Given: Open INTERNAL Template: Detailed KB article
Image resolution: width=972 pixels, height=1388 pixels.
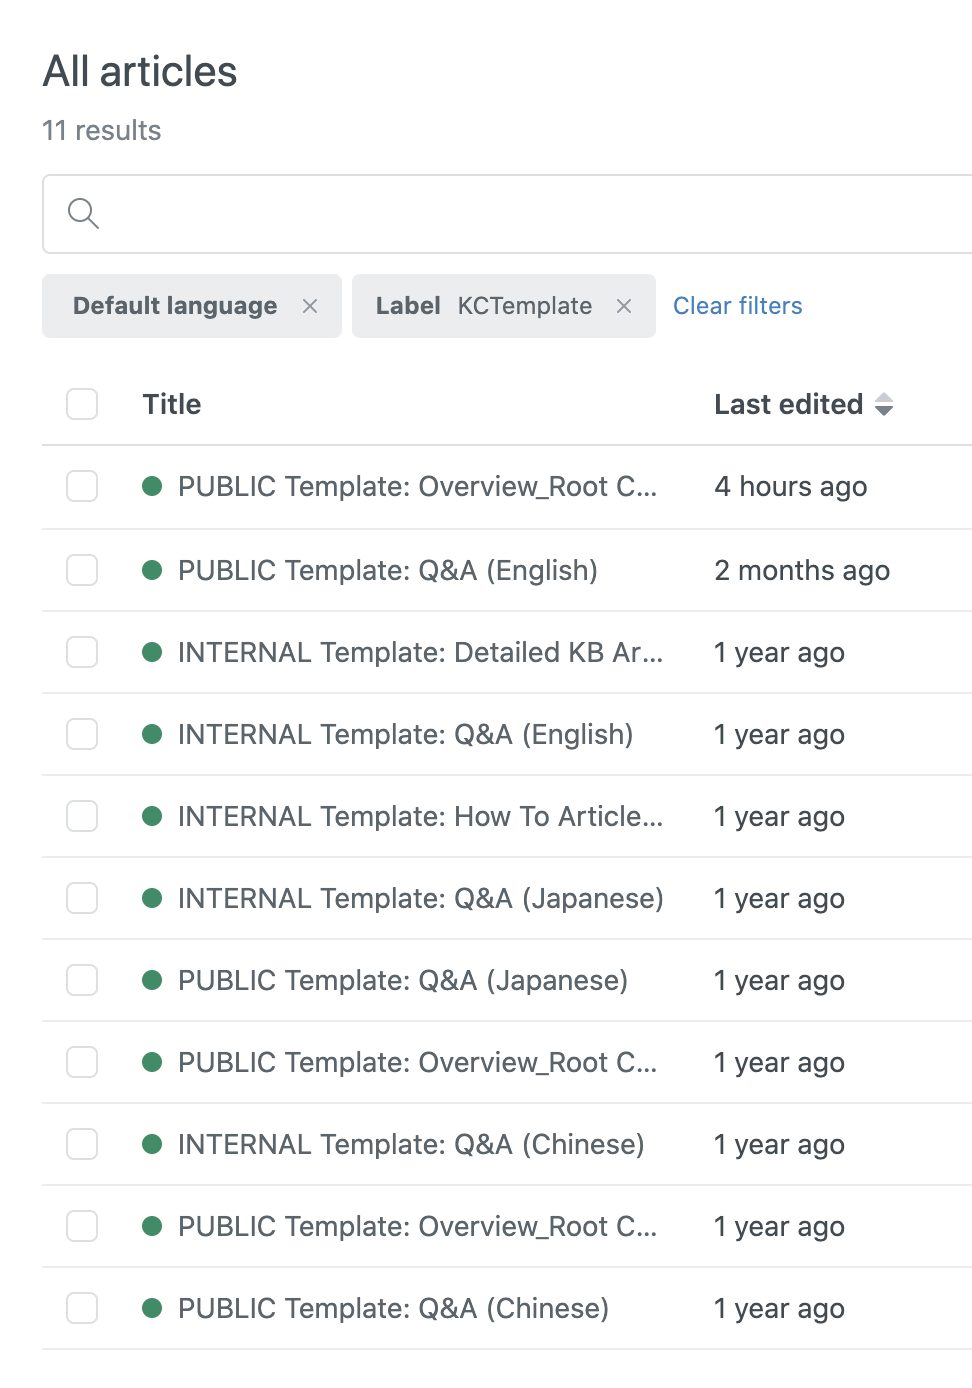Looking at the screenshot, I should tap(420, 652).
